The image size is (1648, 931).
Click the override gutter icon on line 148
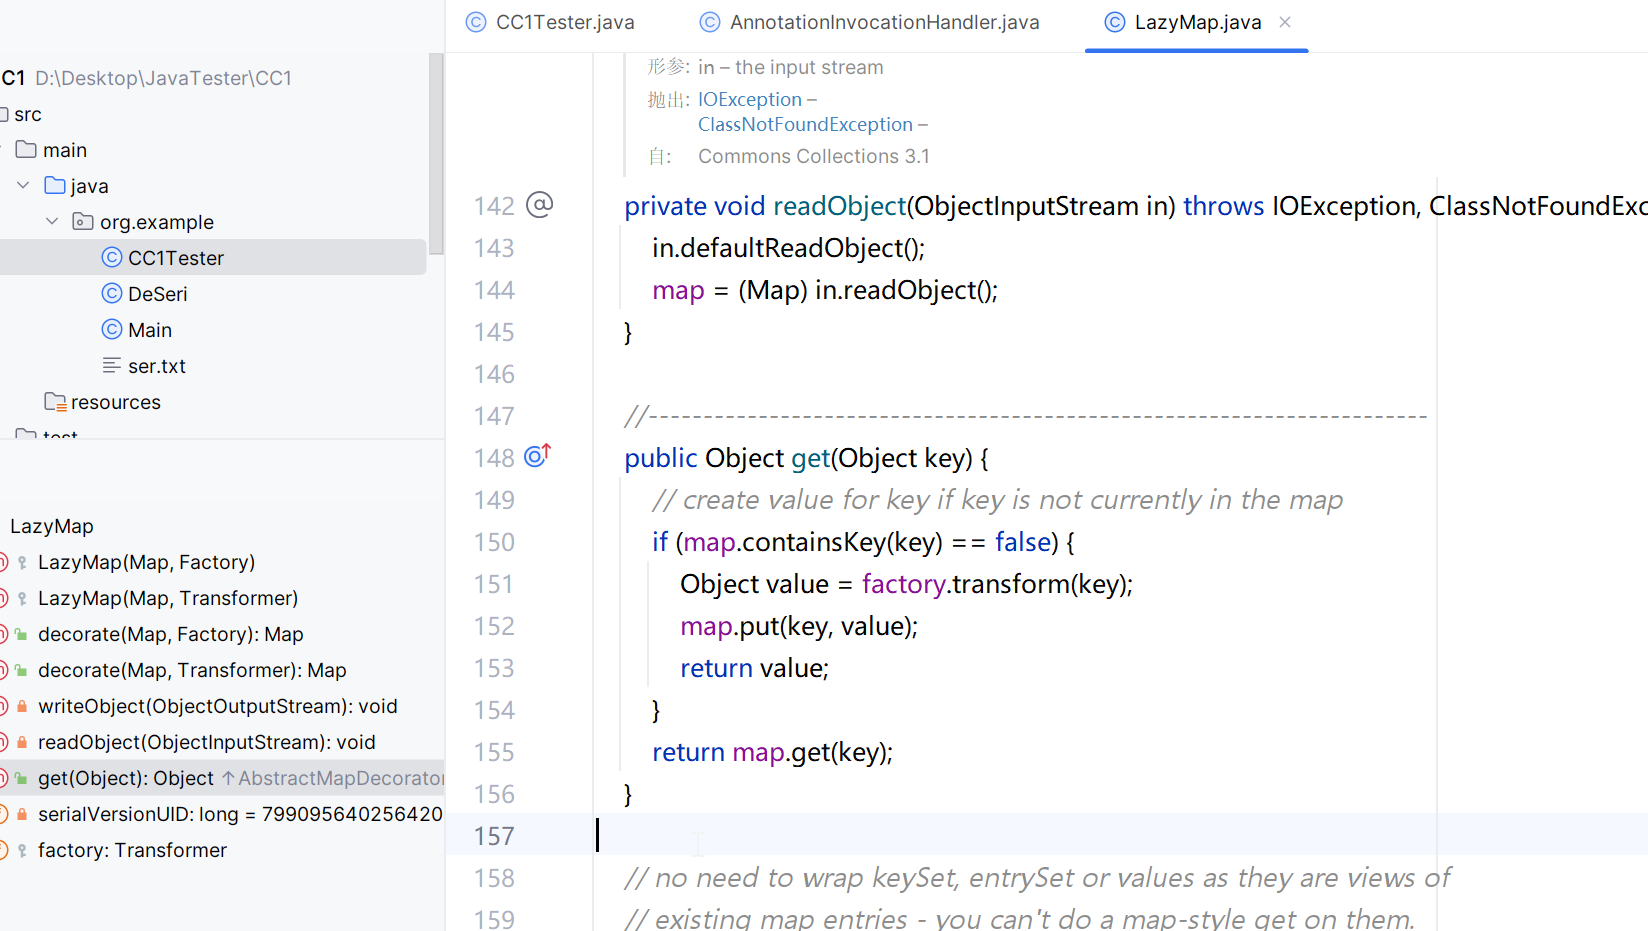click(x=537, y=456)
